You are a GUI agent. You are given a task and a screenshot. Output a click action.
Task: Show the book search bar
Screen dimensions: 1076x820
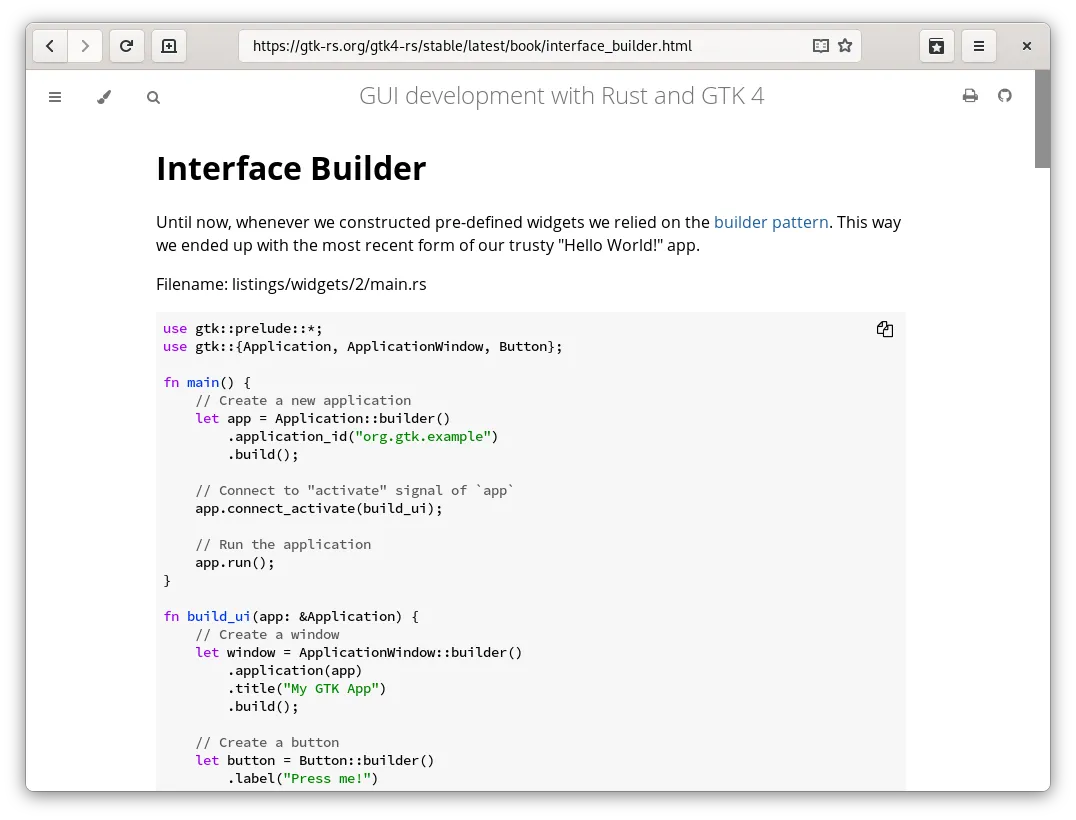[153, 97]
